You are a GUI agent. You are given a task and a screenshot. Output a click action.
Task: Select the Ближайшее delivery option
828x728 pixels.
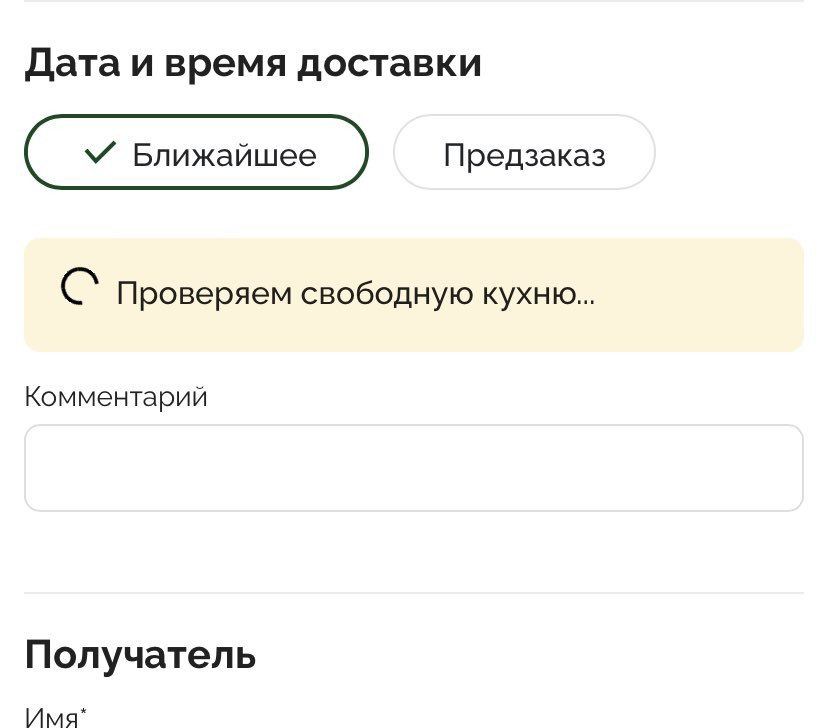196,152
